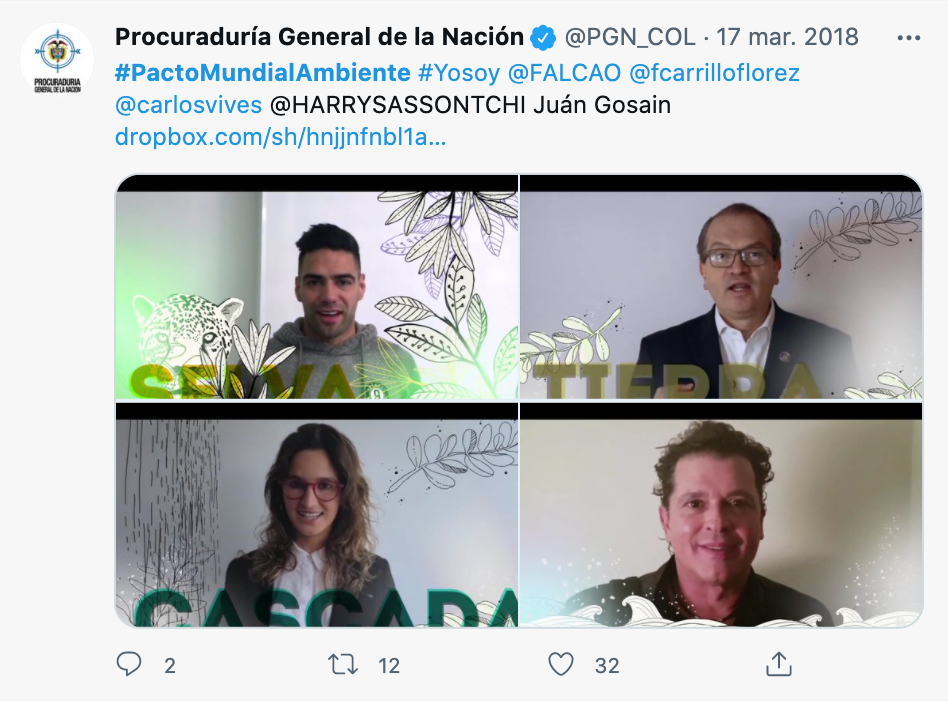Click the share upload icon

coord(779,664)
